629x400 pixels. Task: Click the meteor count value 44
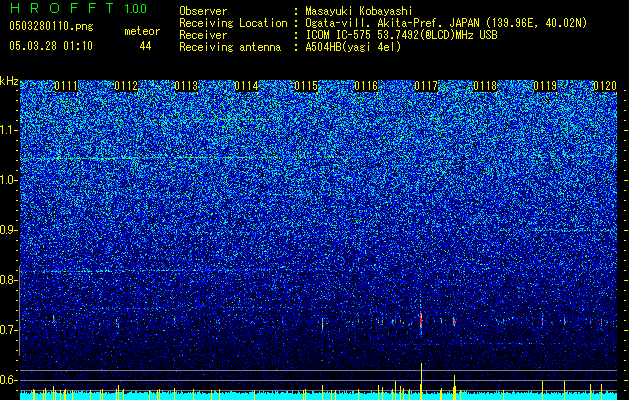click(145, 46)
